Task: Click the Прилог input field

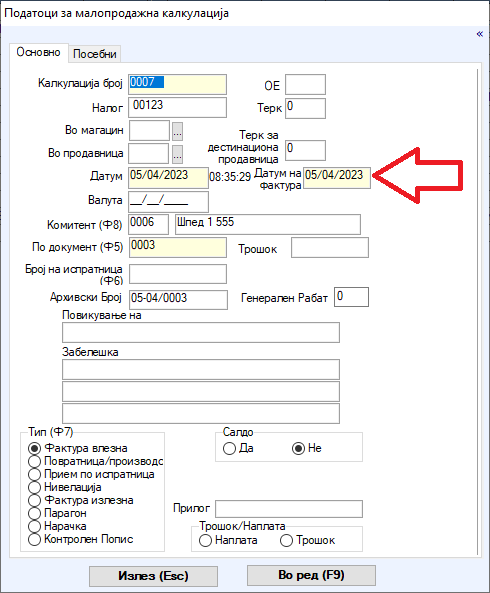Action: (289, 509)
